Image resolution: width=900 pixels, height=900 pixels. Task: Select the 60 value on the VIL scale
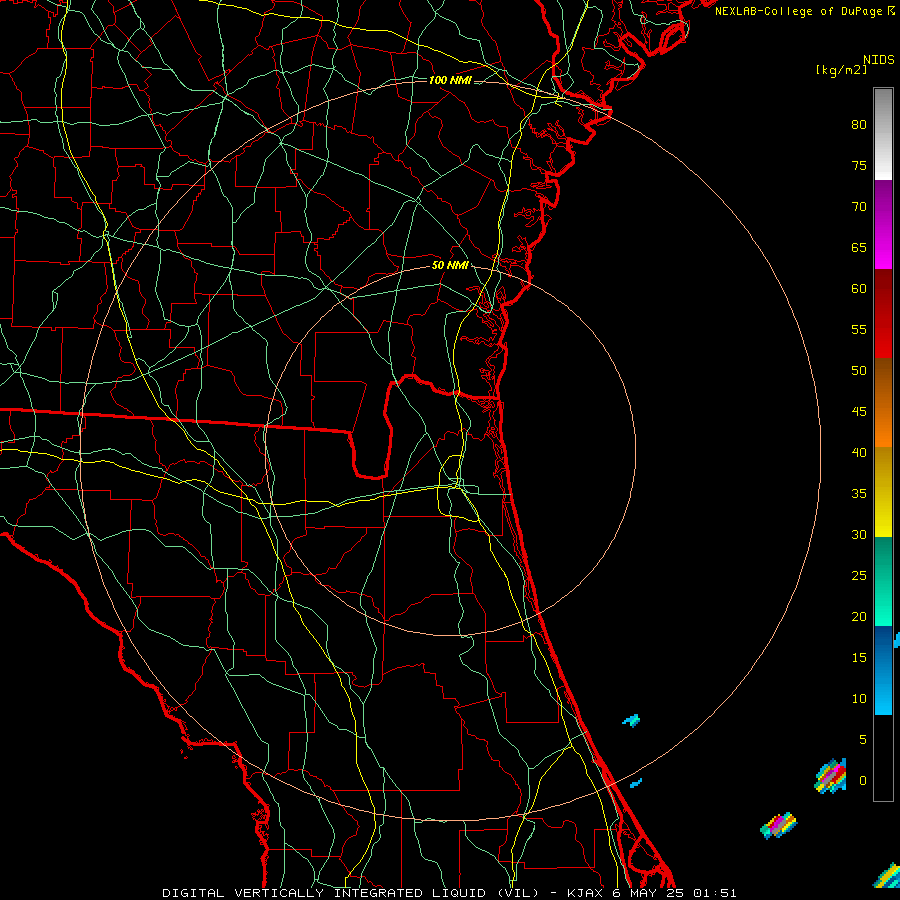point(859,289)
